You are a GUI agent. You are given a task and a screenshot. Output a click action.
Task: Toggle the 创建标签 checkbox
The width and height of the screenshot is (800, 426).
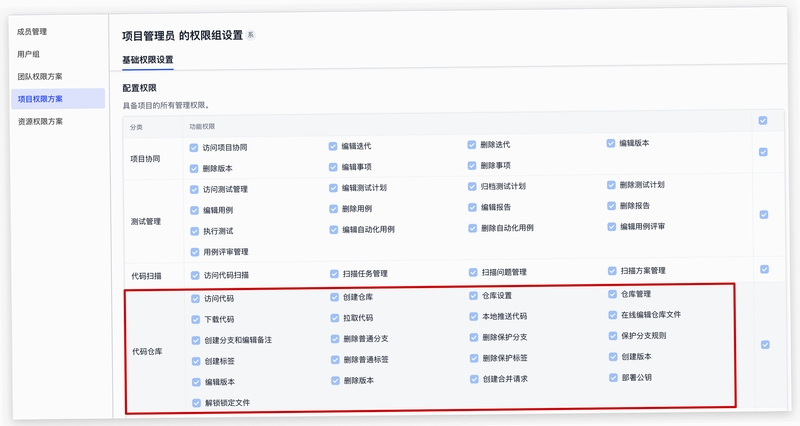click(196, 362)
